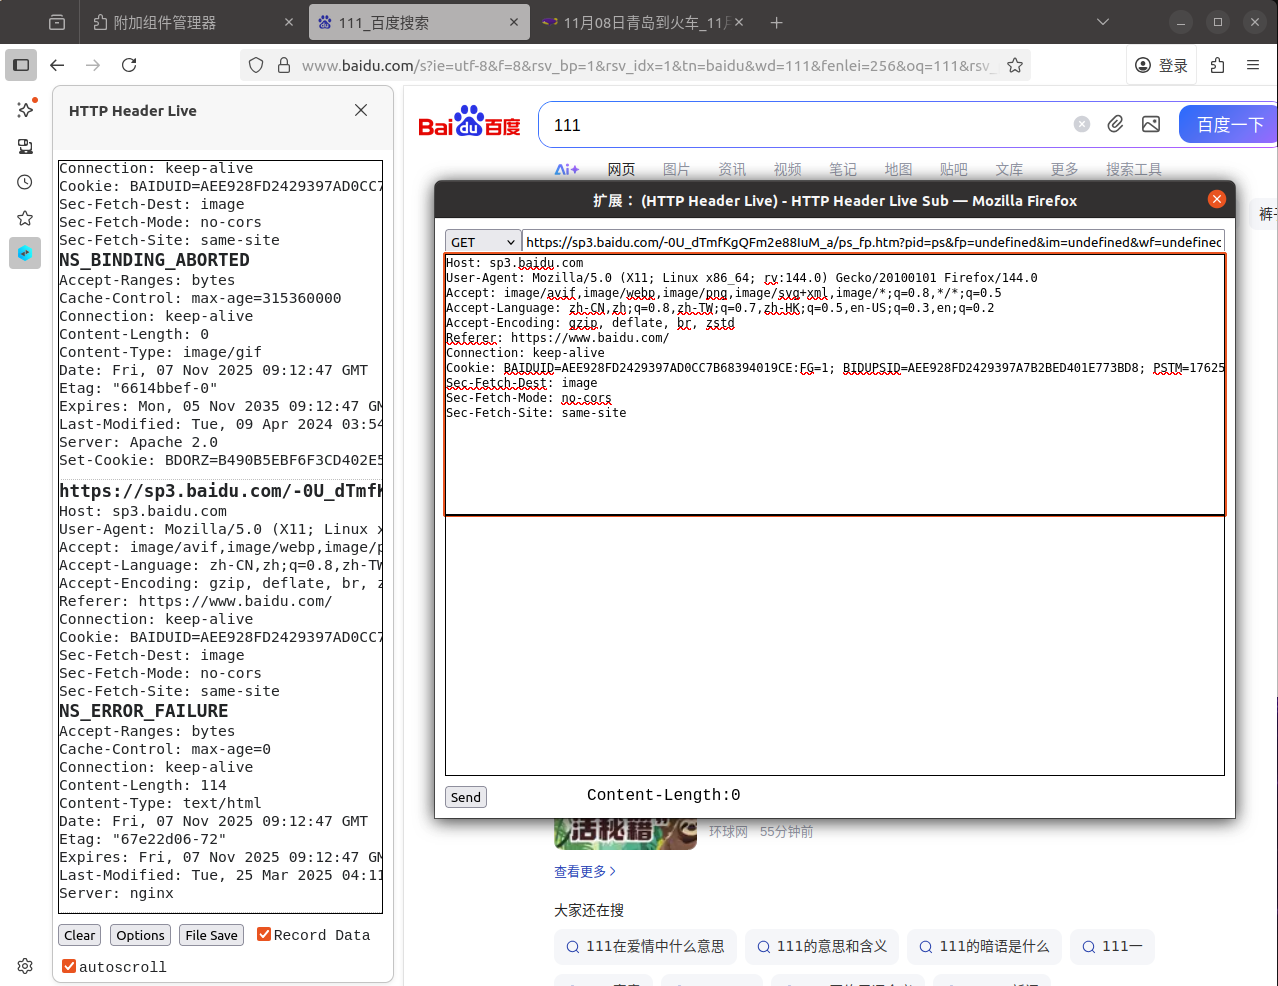The height and width of the screenshot is (986, 1278).
Task: Select the 文库 search category
Action: (1009, 169)
